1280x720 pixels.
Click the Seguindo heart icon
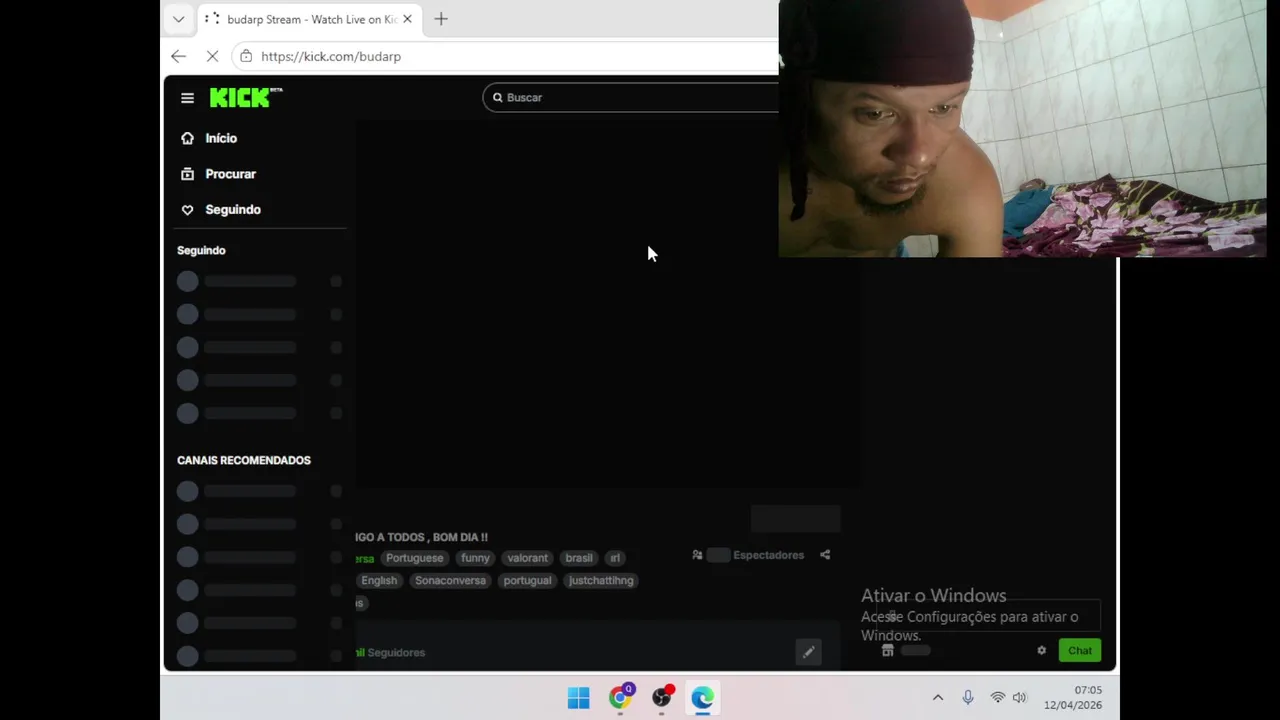[187, 210]
